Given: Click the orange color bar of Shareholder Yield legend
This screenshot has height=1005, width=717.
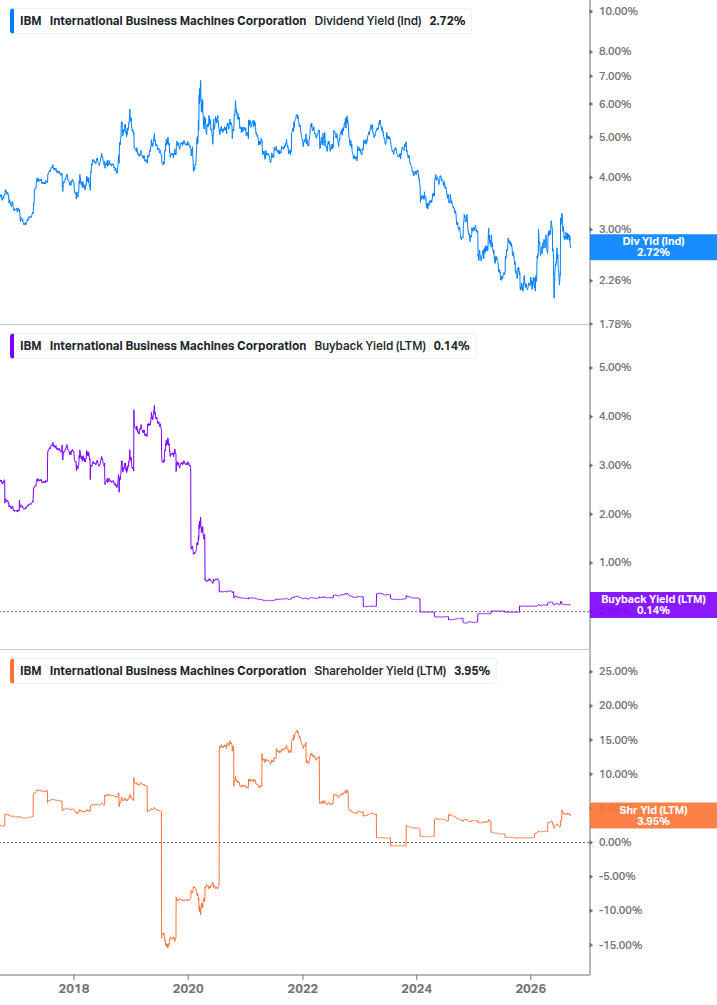Looking at the screenshot, I should (12, 671).
